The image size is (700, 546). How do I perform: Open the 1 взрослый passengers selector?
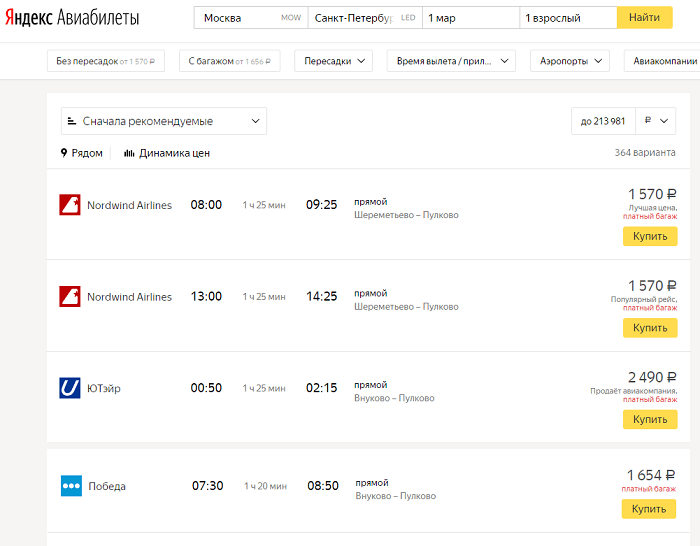pyautogui.click(x=568, y=18)
